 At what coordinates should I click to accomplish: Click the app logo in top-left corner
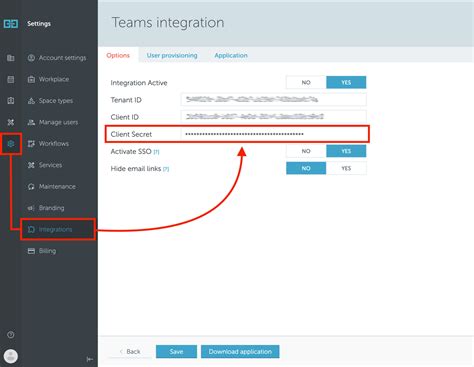click(11, 24)
